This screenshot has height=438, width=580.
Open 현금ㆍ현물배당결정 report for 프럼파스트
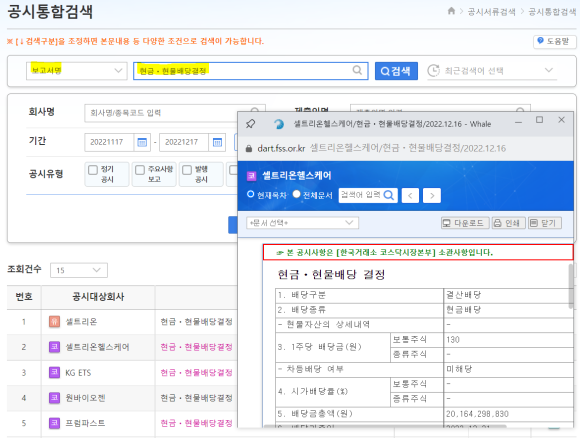click(196, 423)
